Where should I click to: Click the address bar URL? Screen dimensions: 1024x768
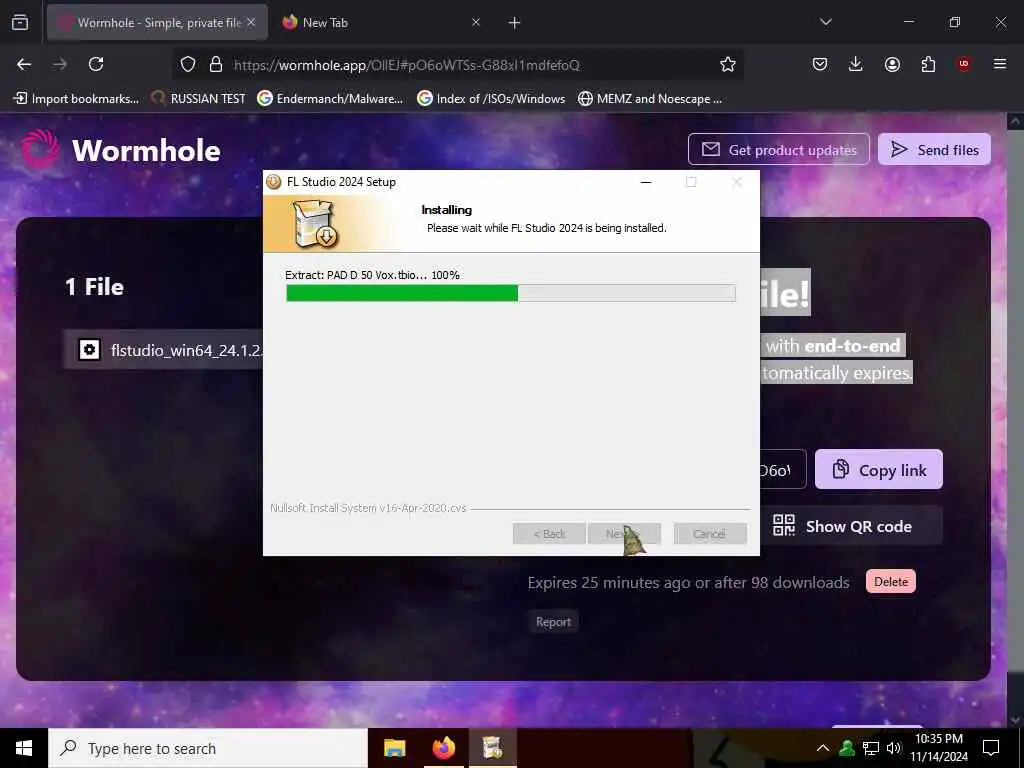tap(406, 65)
